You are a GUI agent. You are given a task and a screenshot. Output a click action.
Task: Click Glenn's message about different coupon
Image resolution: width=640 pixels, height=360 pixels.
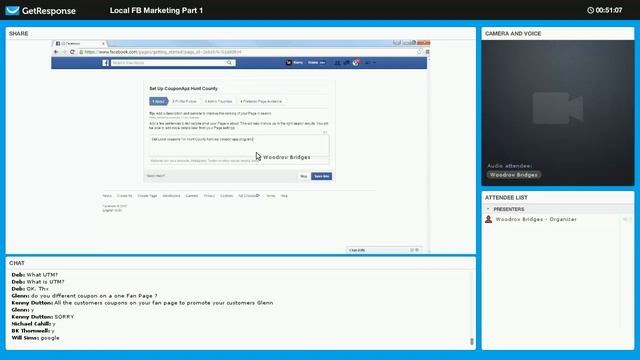tap(84, 296)
